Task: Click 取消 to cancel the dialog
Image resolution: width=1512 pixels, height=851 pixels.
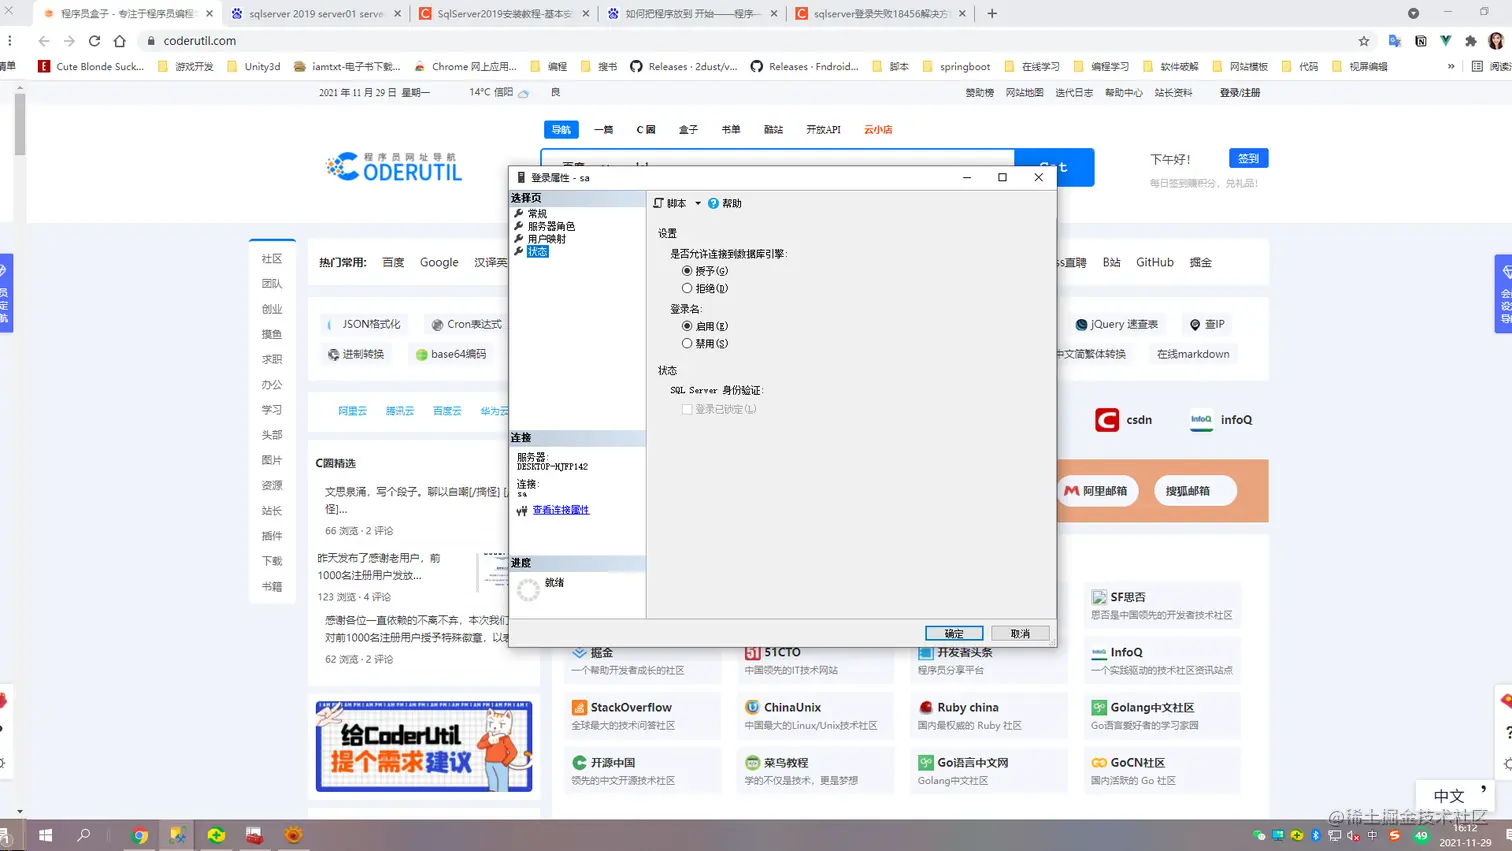Action: point(1020,633)
